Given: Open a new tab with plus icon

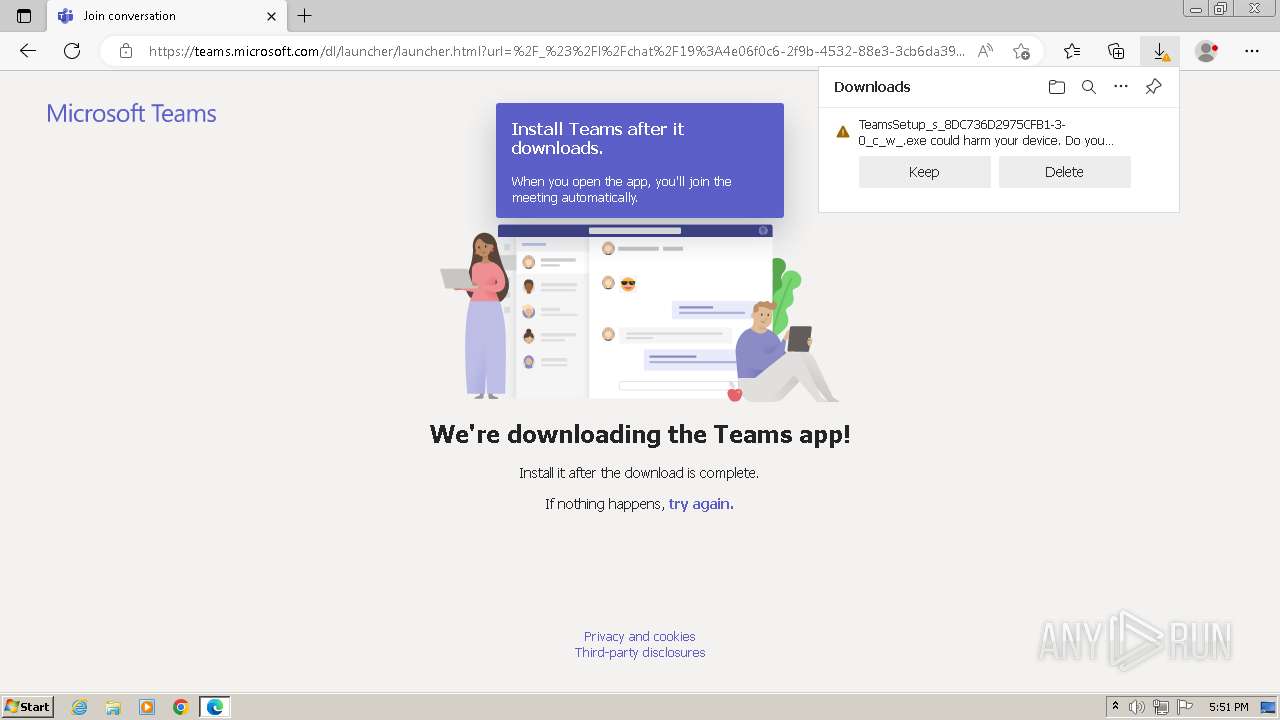Looking at the screenshot, I should [x=305, y=16].
